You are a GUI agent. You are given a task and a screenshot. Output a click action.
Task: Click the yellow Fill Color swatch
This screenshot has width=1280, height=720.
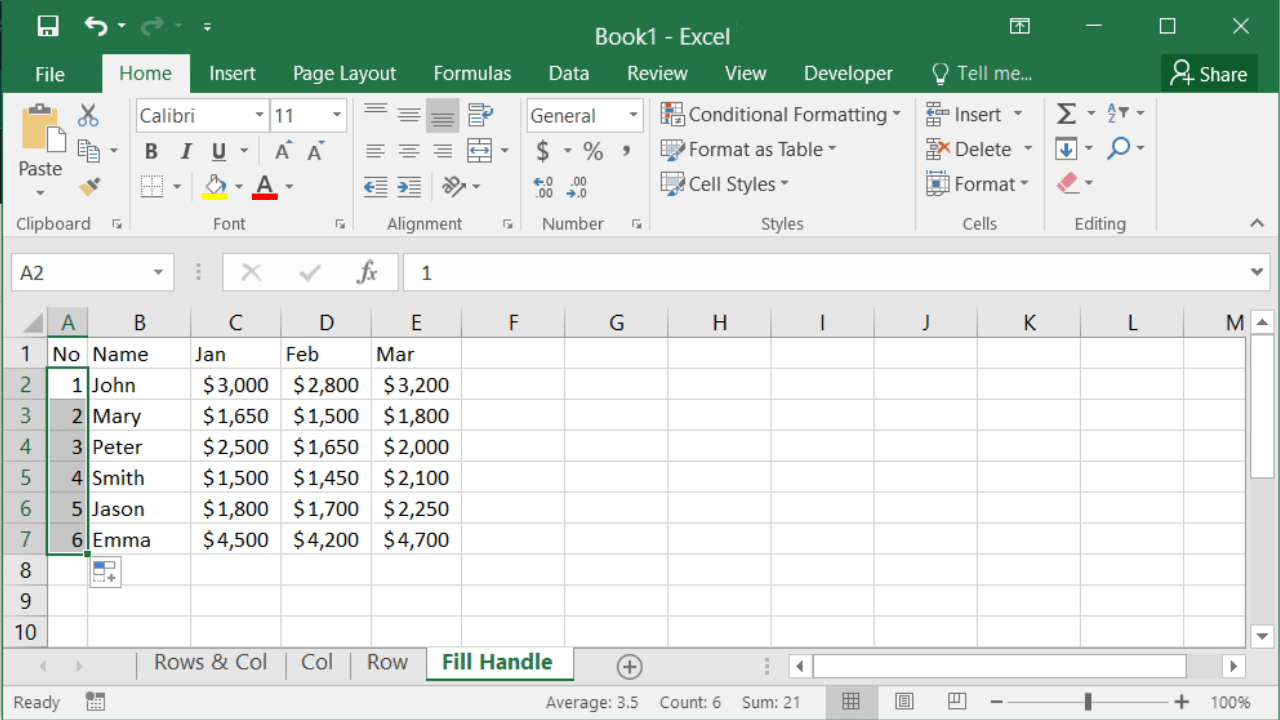(215, 186)
